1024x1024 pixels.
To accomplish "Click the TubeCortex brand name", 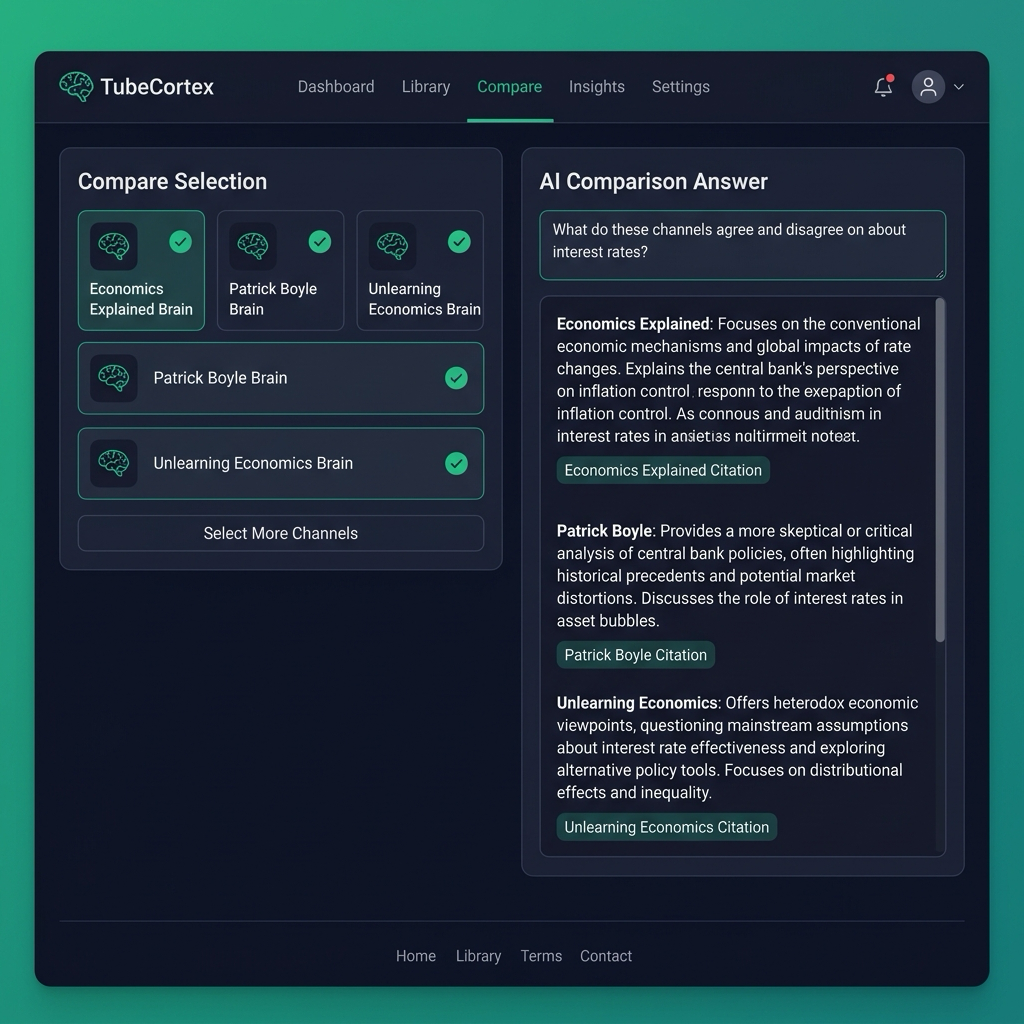I will point(157,87).
